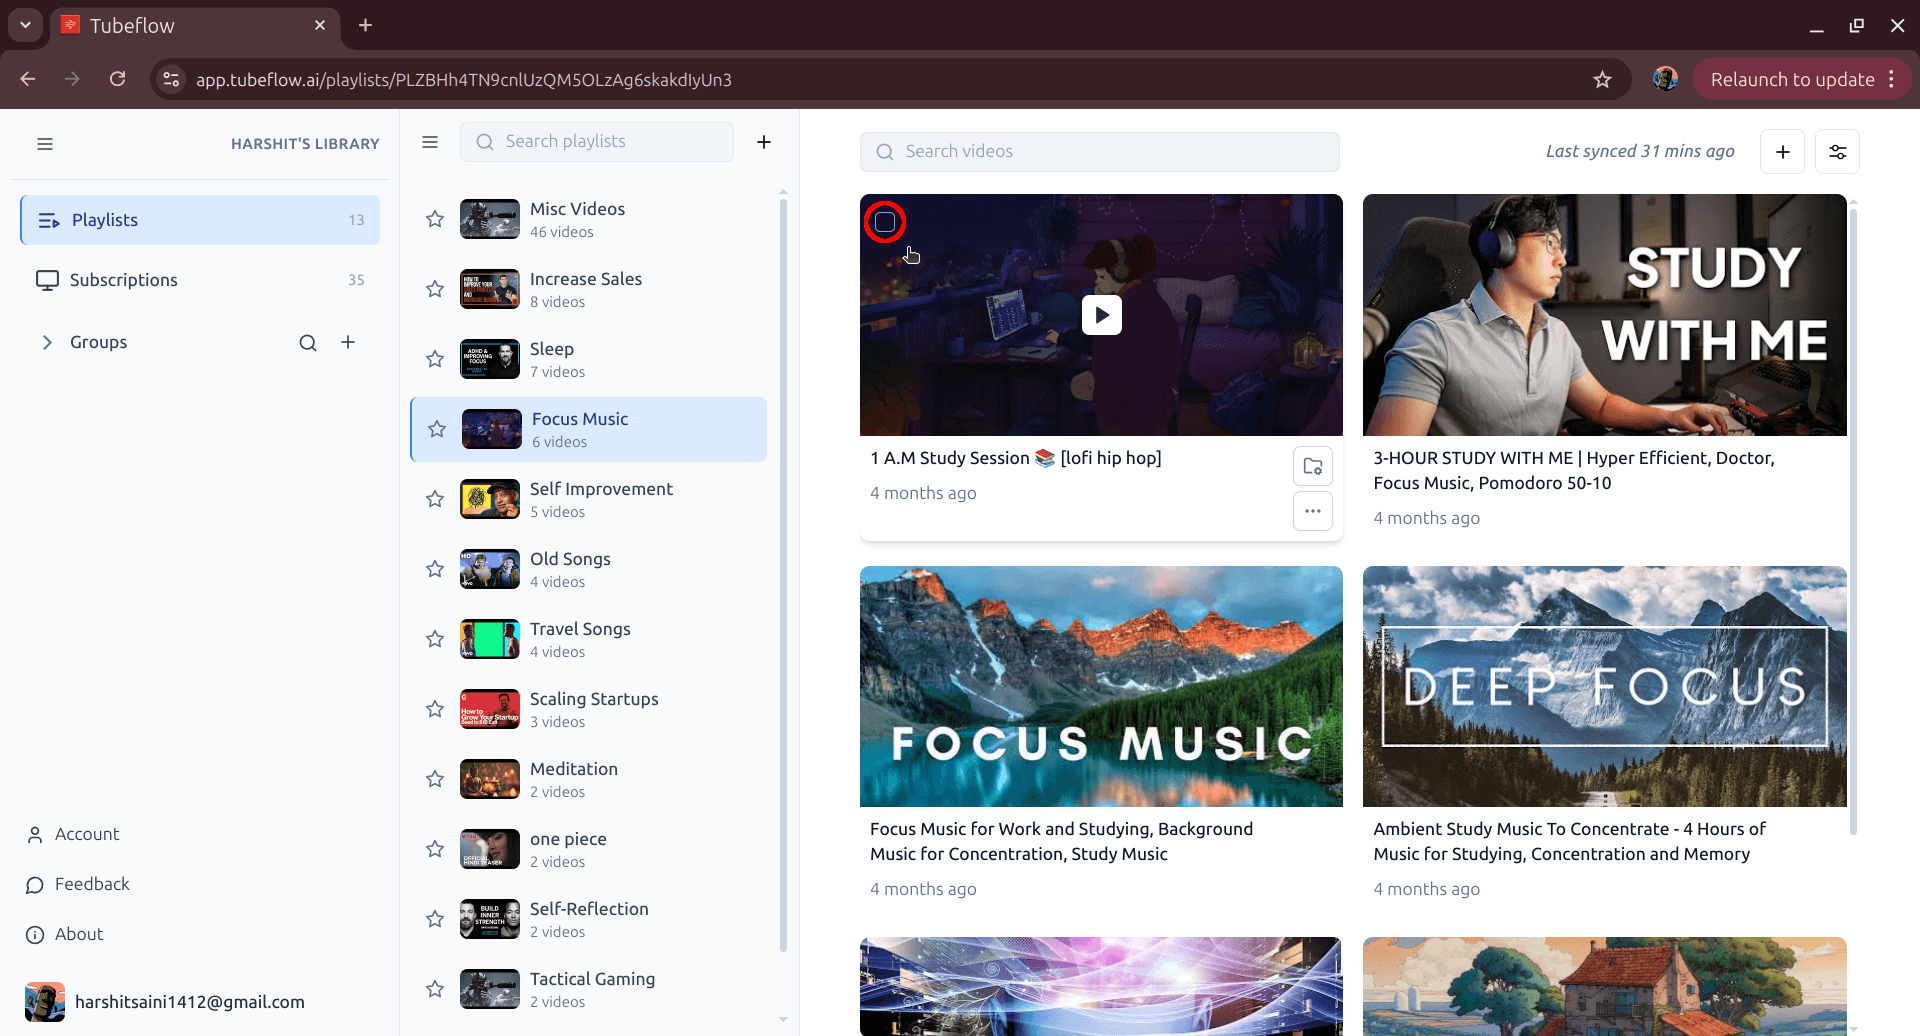Open the ellipsis options on Study Session video

[1312, 511]
